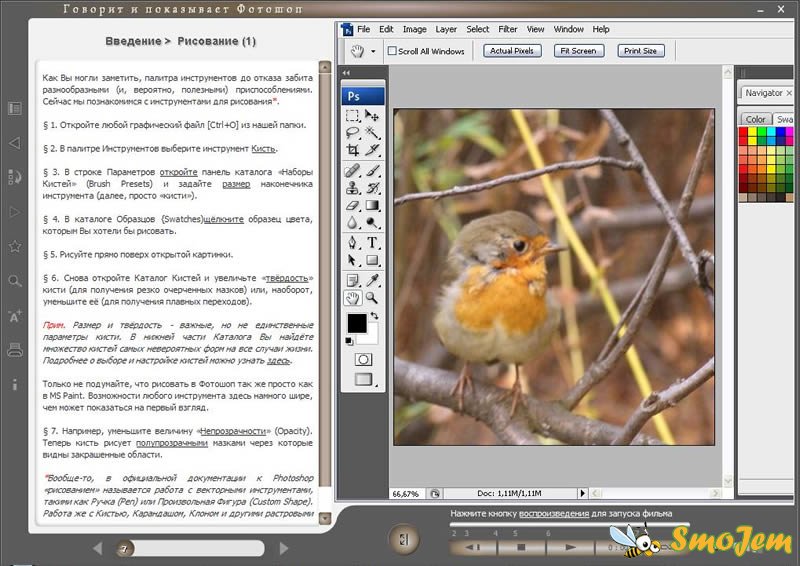Toggle Quick Mask mode
800x566 pixels.
(x=363, y=360)
